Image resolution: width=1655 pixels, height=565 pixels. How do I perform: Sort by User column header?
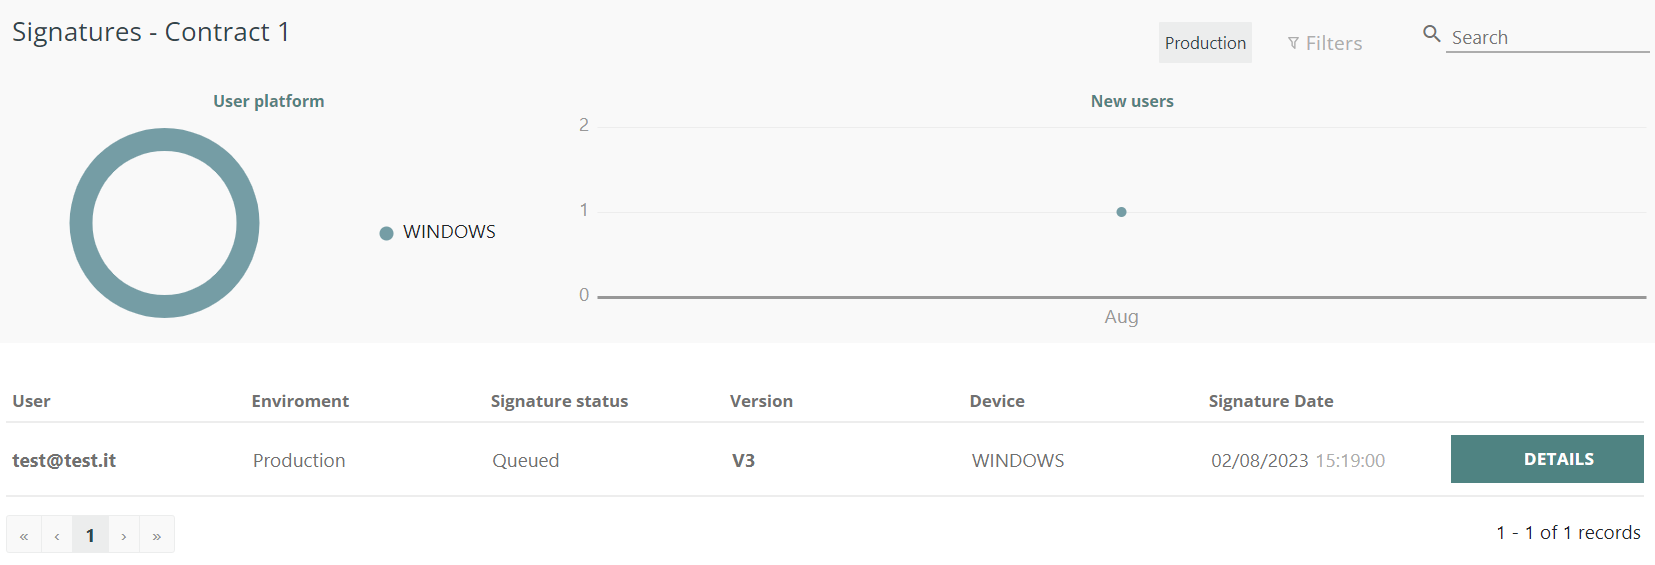pyautogui.click(x=31, y=401)
